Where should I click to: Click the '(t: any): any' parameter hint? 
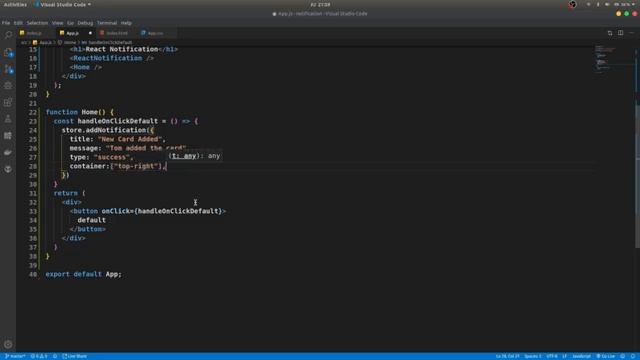coord(194,156)
